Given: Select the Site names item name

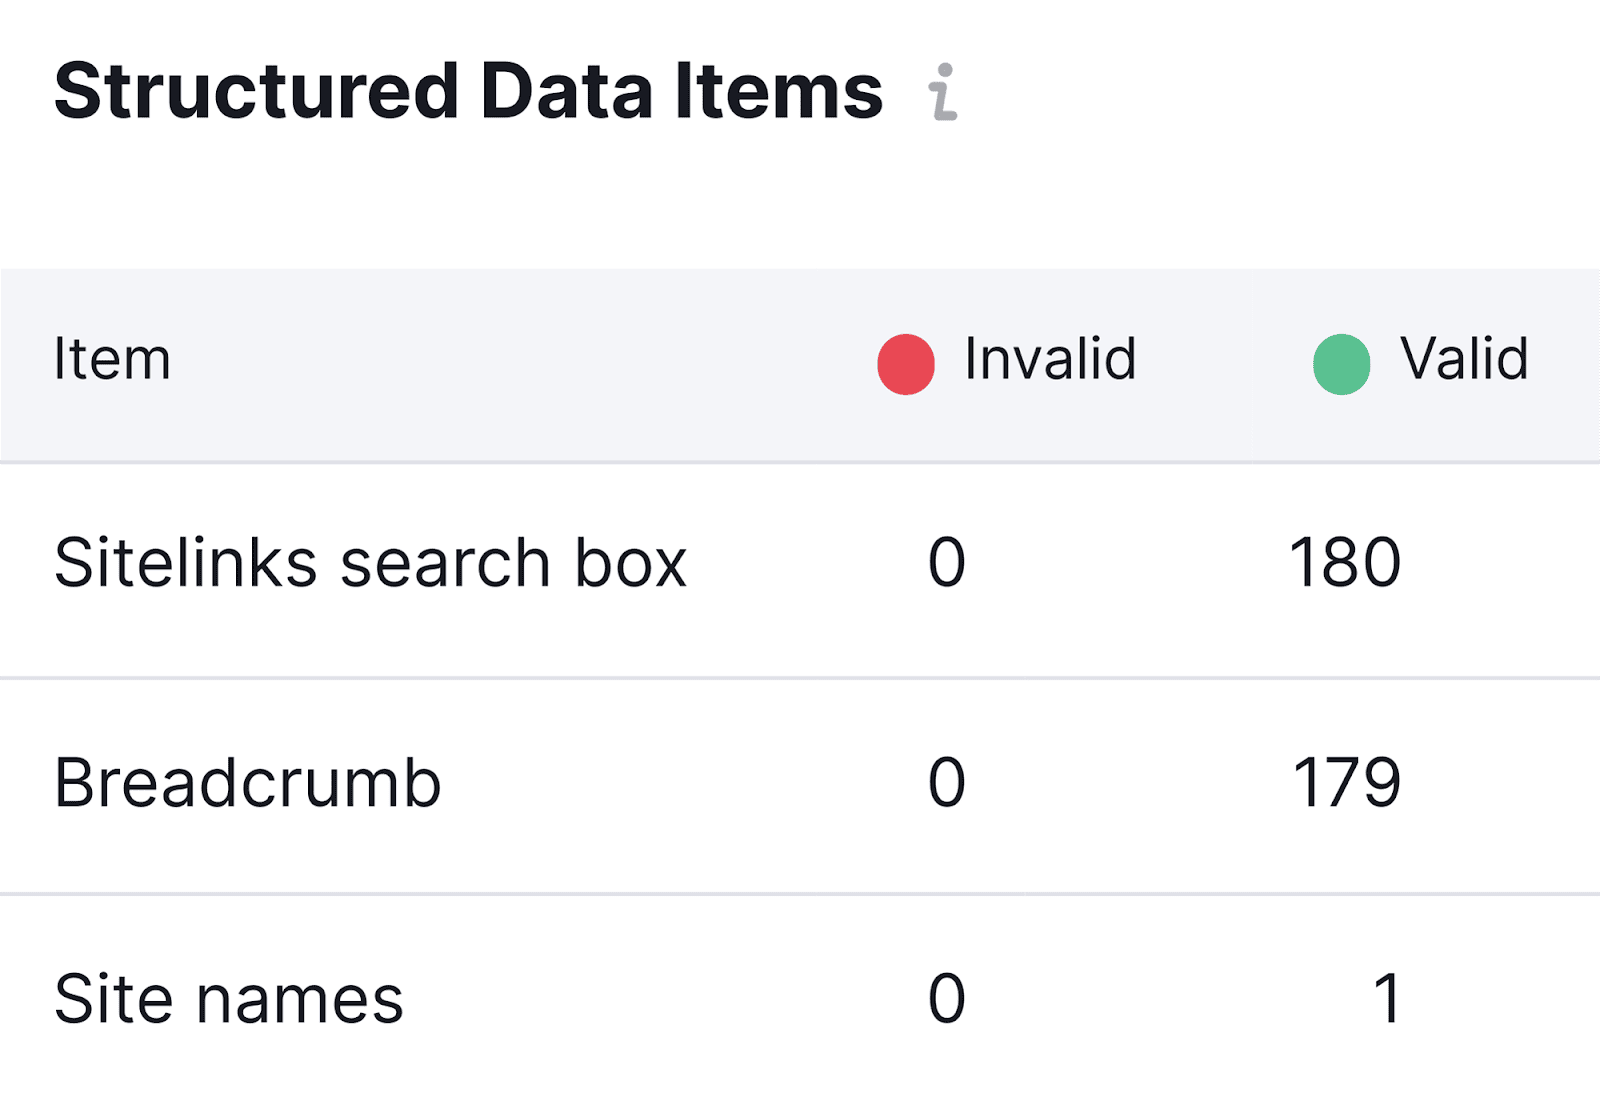Looking at the screenshot, I should pyautogui.click(x=228, y=999).
